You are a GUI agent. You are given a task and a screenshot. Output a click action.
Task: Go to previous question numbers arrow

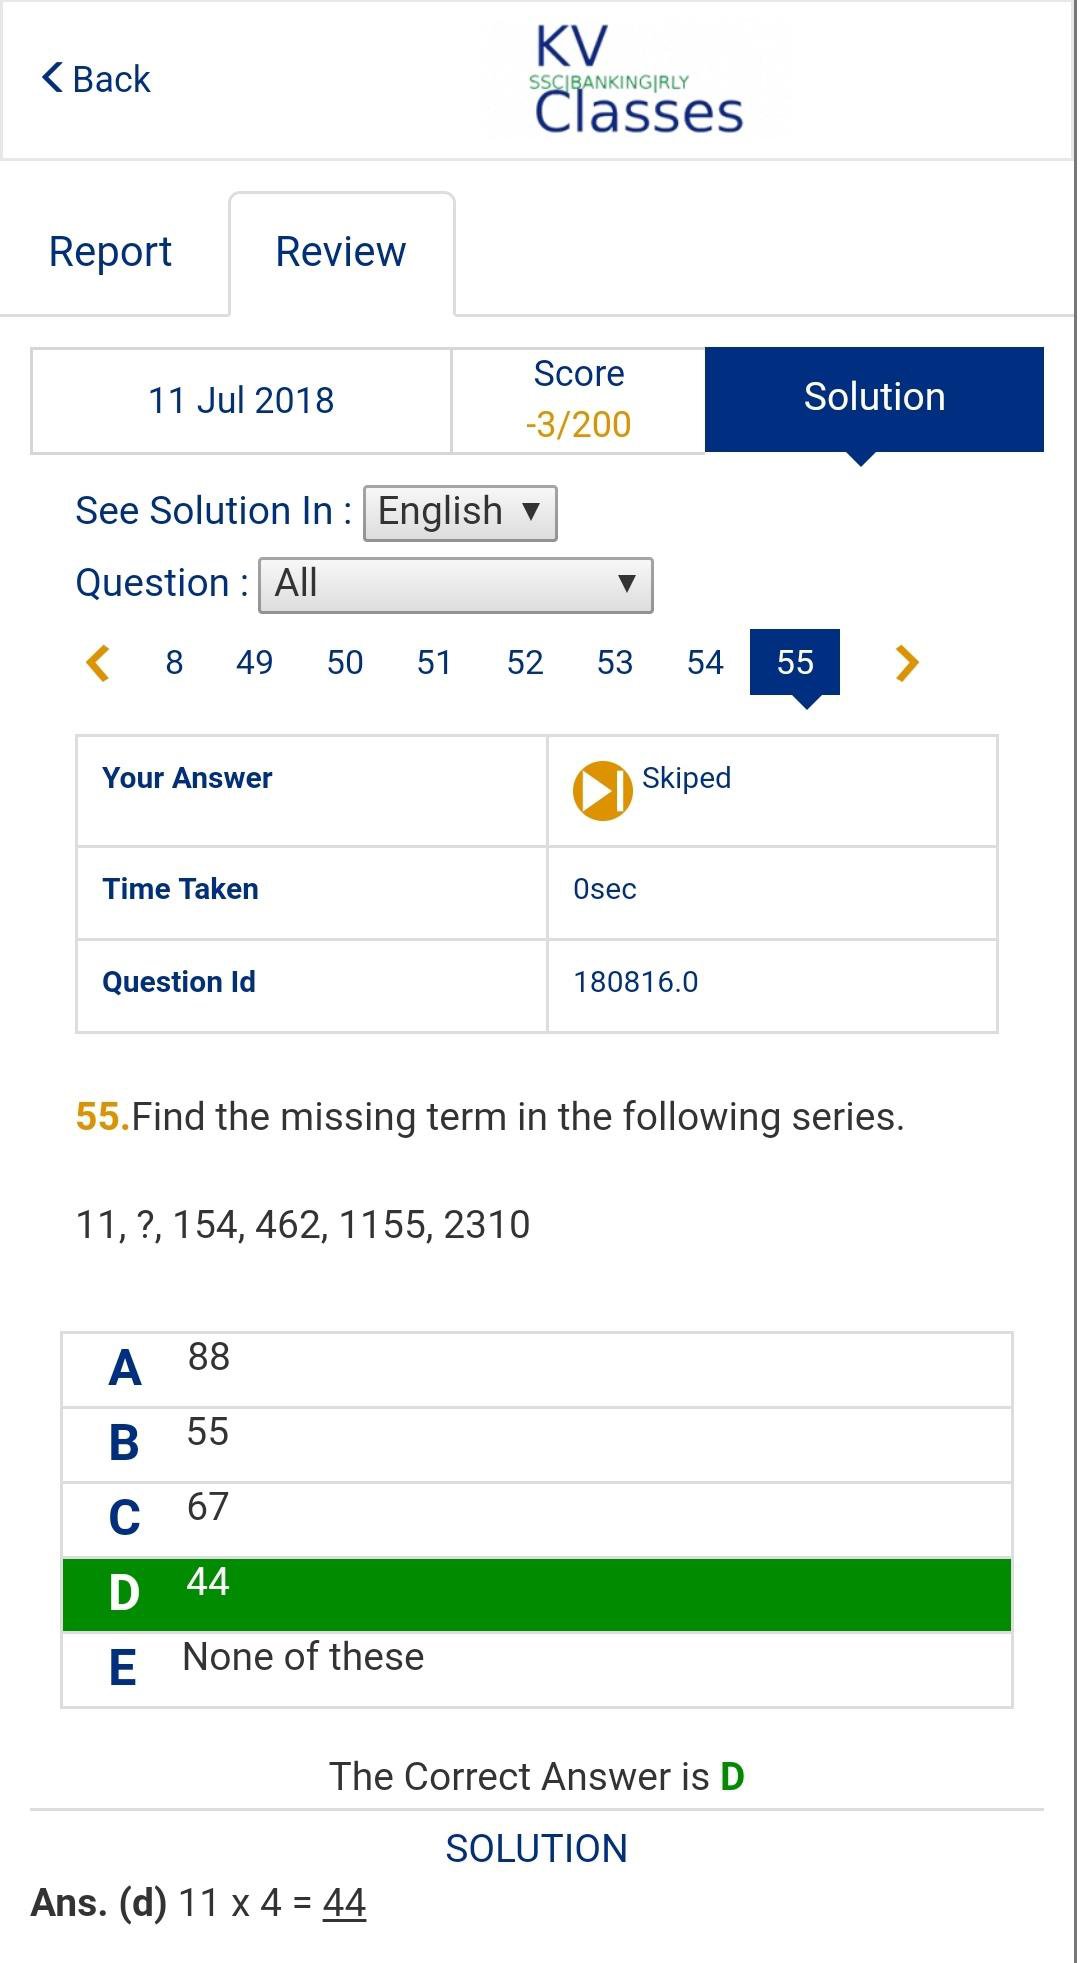(x=98, y=663)
